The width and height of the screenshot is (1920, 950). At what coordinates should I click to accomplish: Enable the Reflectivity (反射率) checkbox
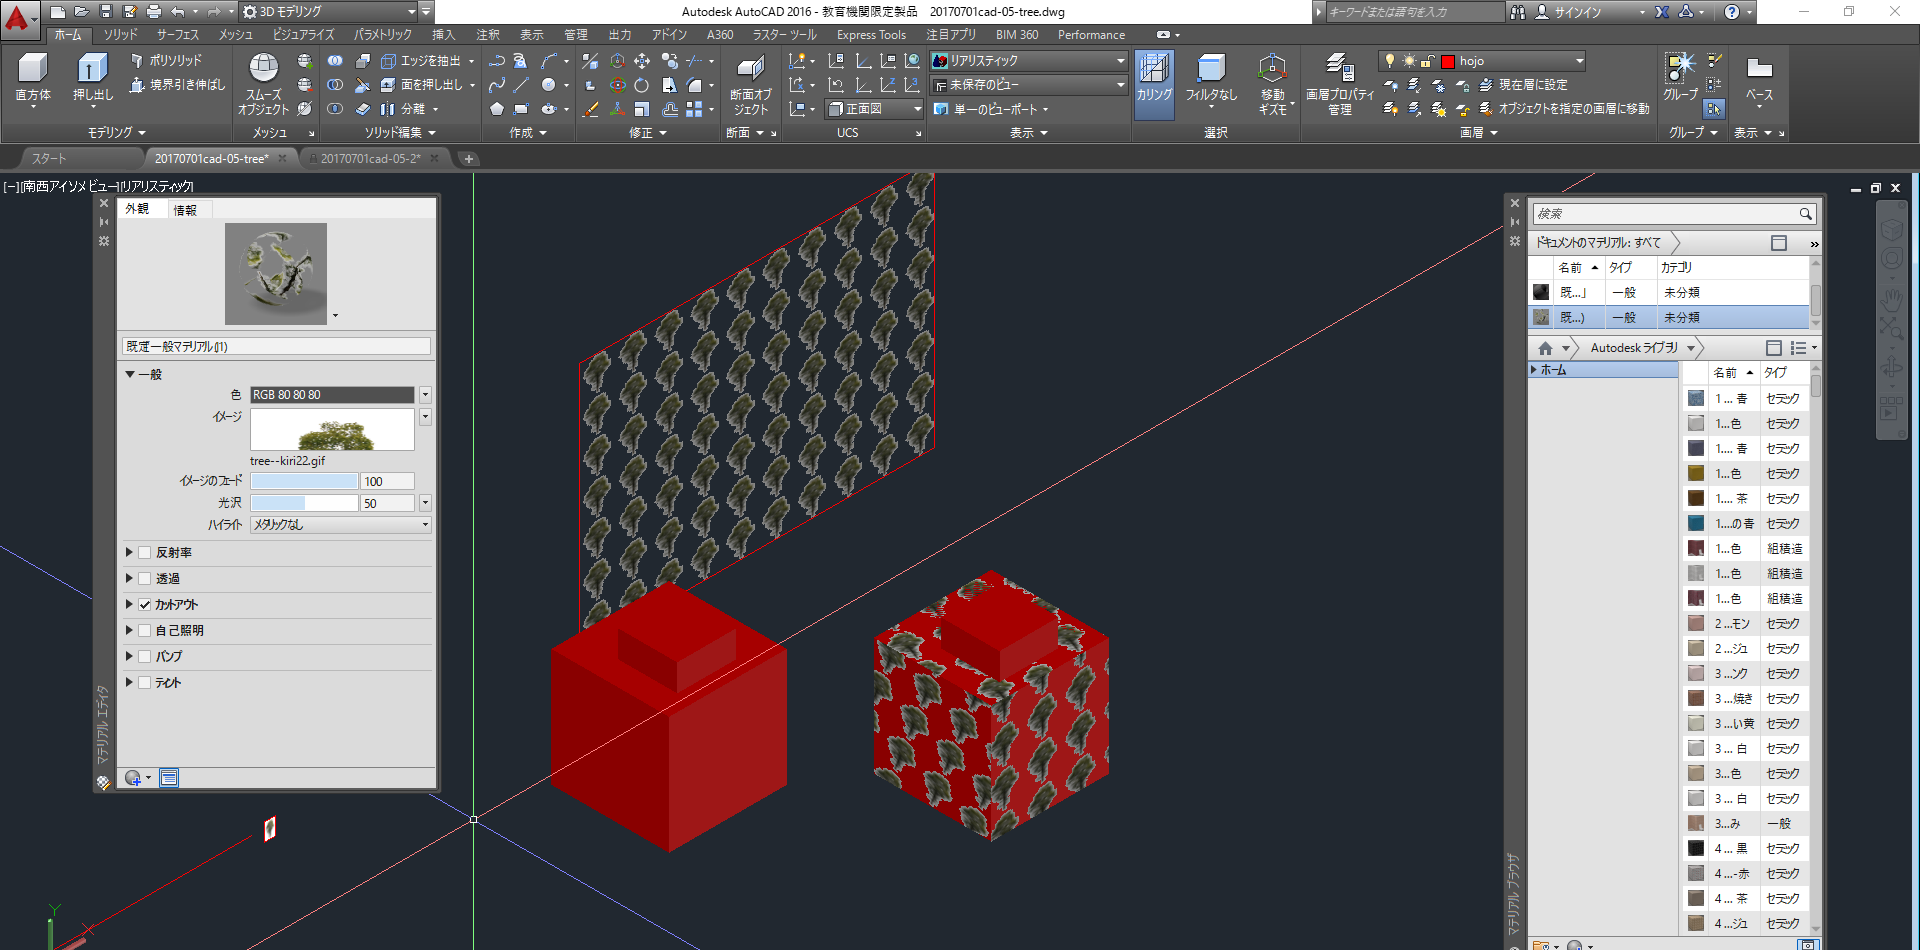(145, 553)
